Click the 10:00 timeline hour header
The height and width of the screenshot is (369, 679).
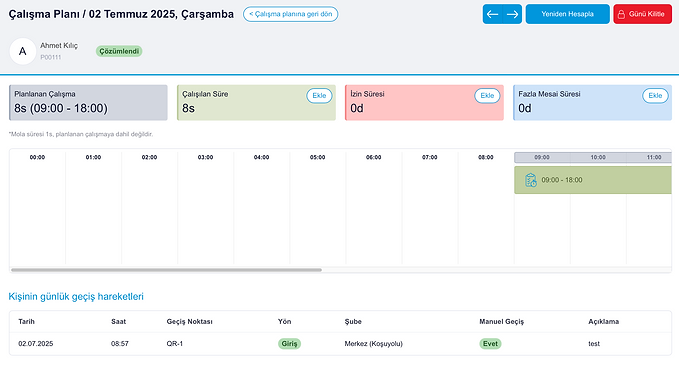tap(598, 157)
